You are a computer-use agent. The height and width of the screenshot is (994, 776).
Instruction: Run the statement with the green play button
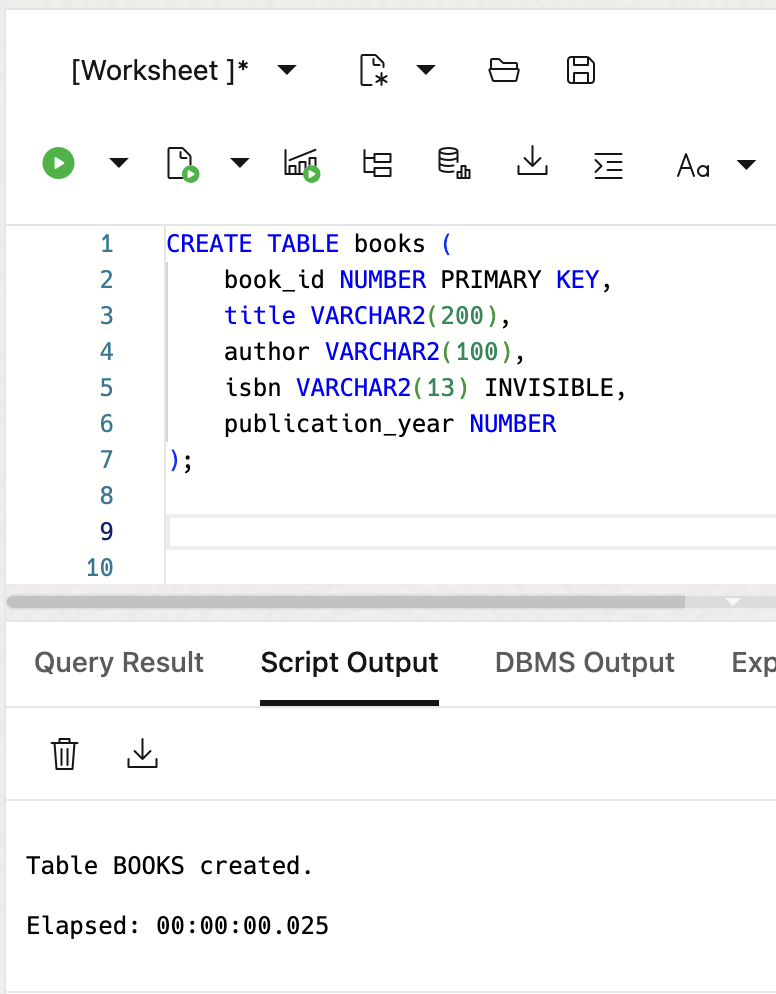tap(58, 164)
